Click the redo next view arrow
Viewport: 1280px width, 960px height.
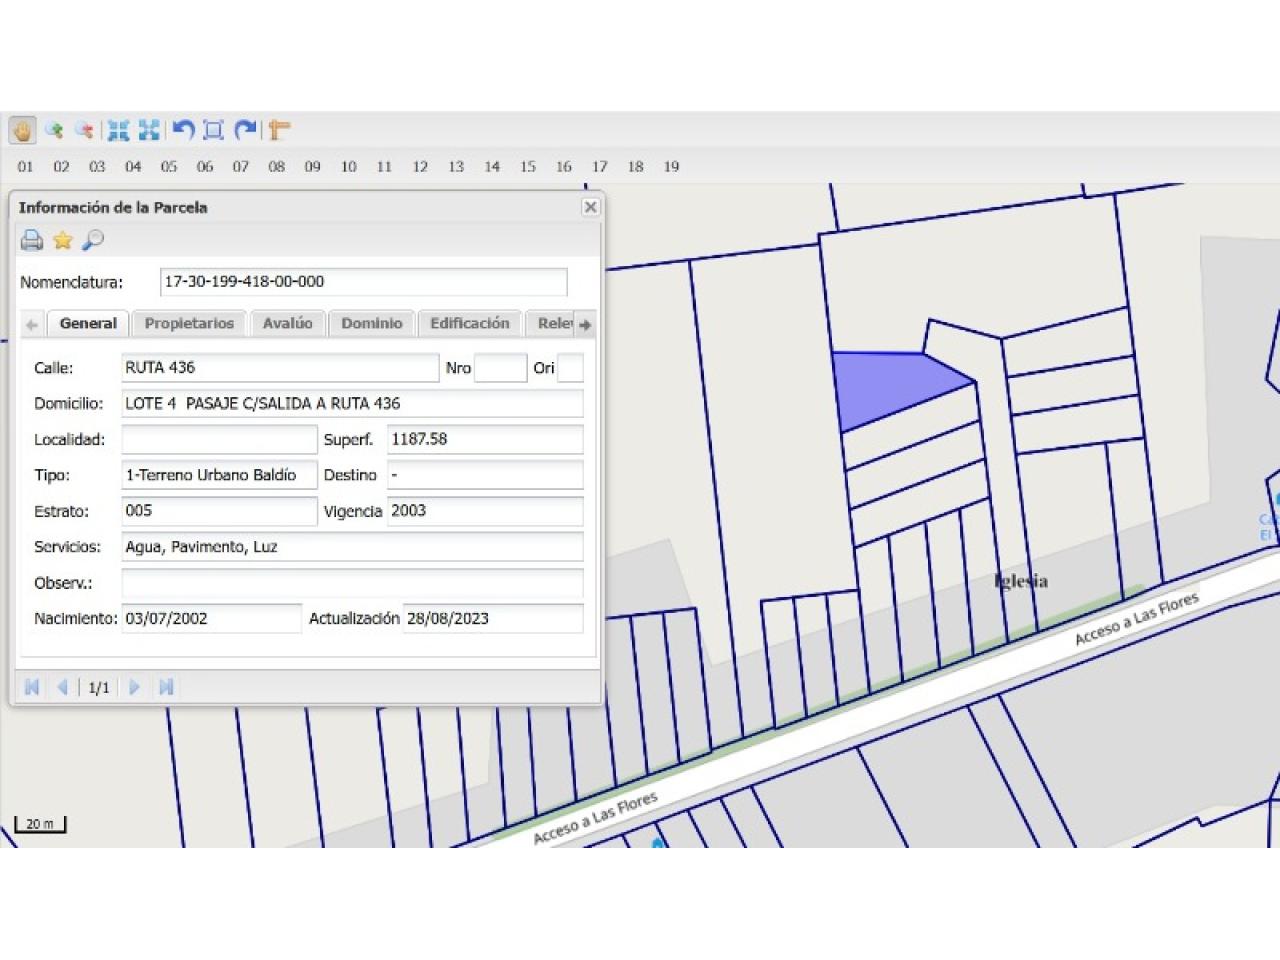click(245, 130)
